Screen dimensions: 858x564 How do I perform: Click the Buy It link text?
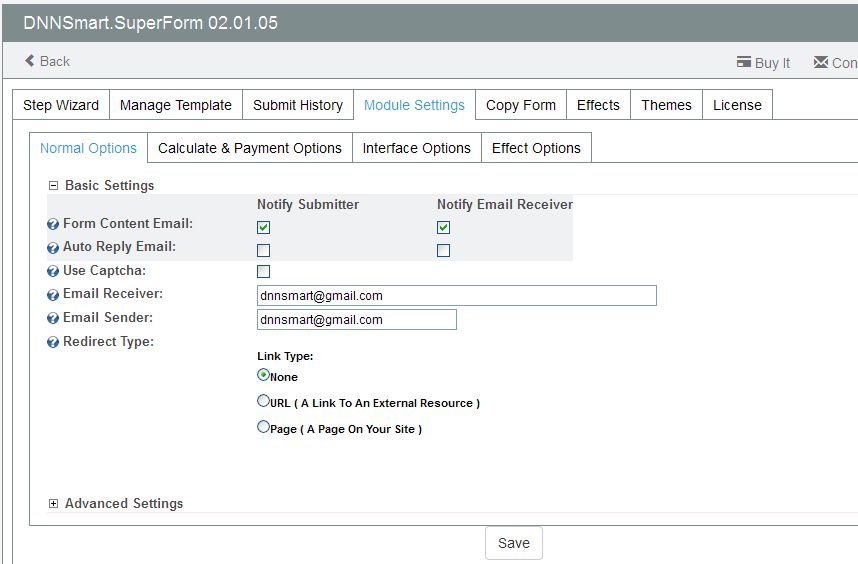(x=772, y=63)
